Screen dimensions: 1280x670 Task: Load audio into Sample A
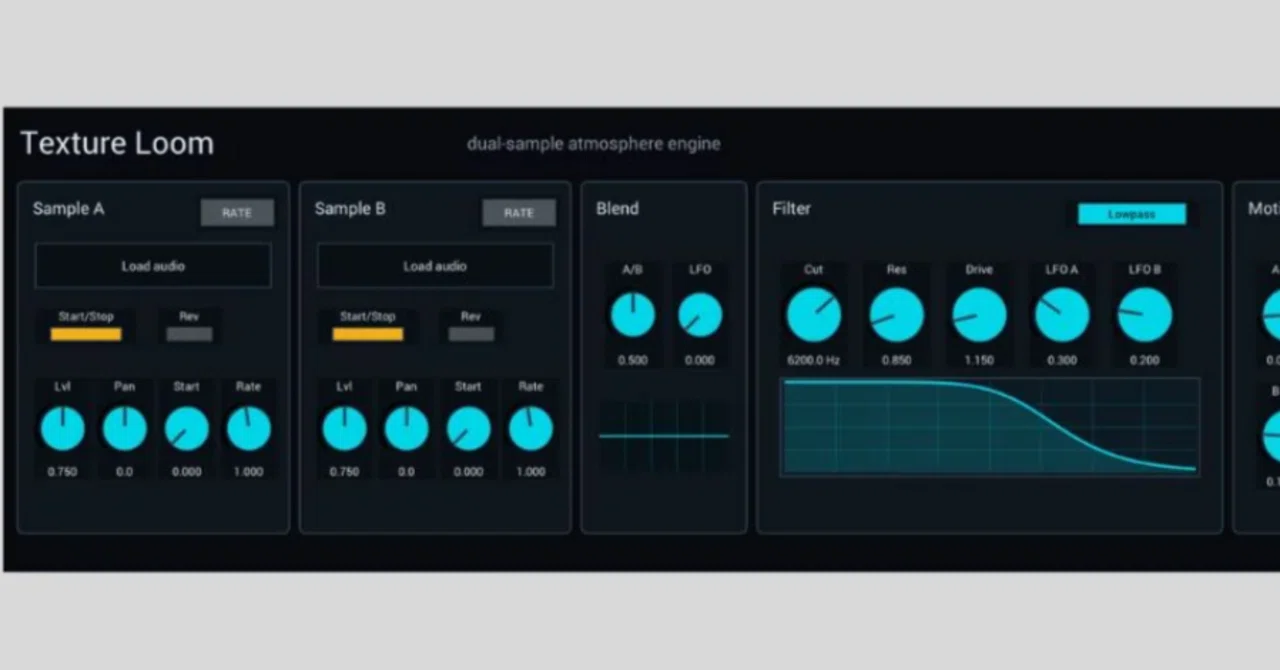pos(153,266)
